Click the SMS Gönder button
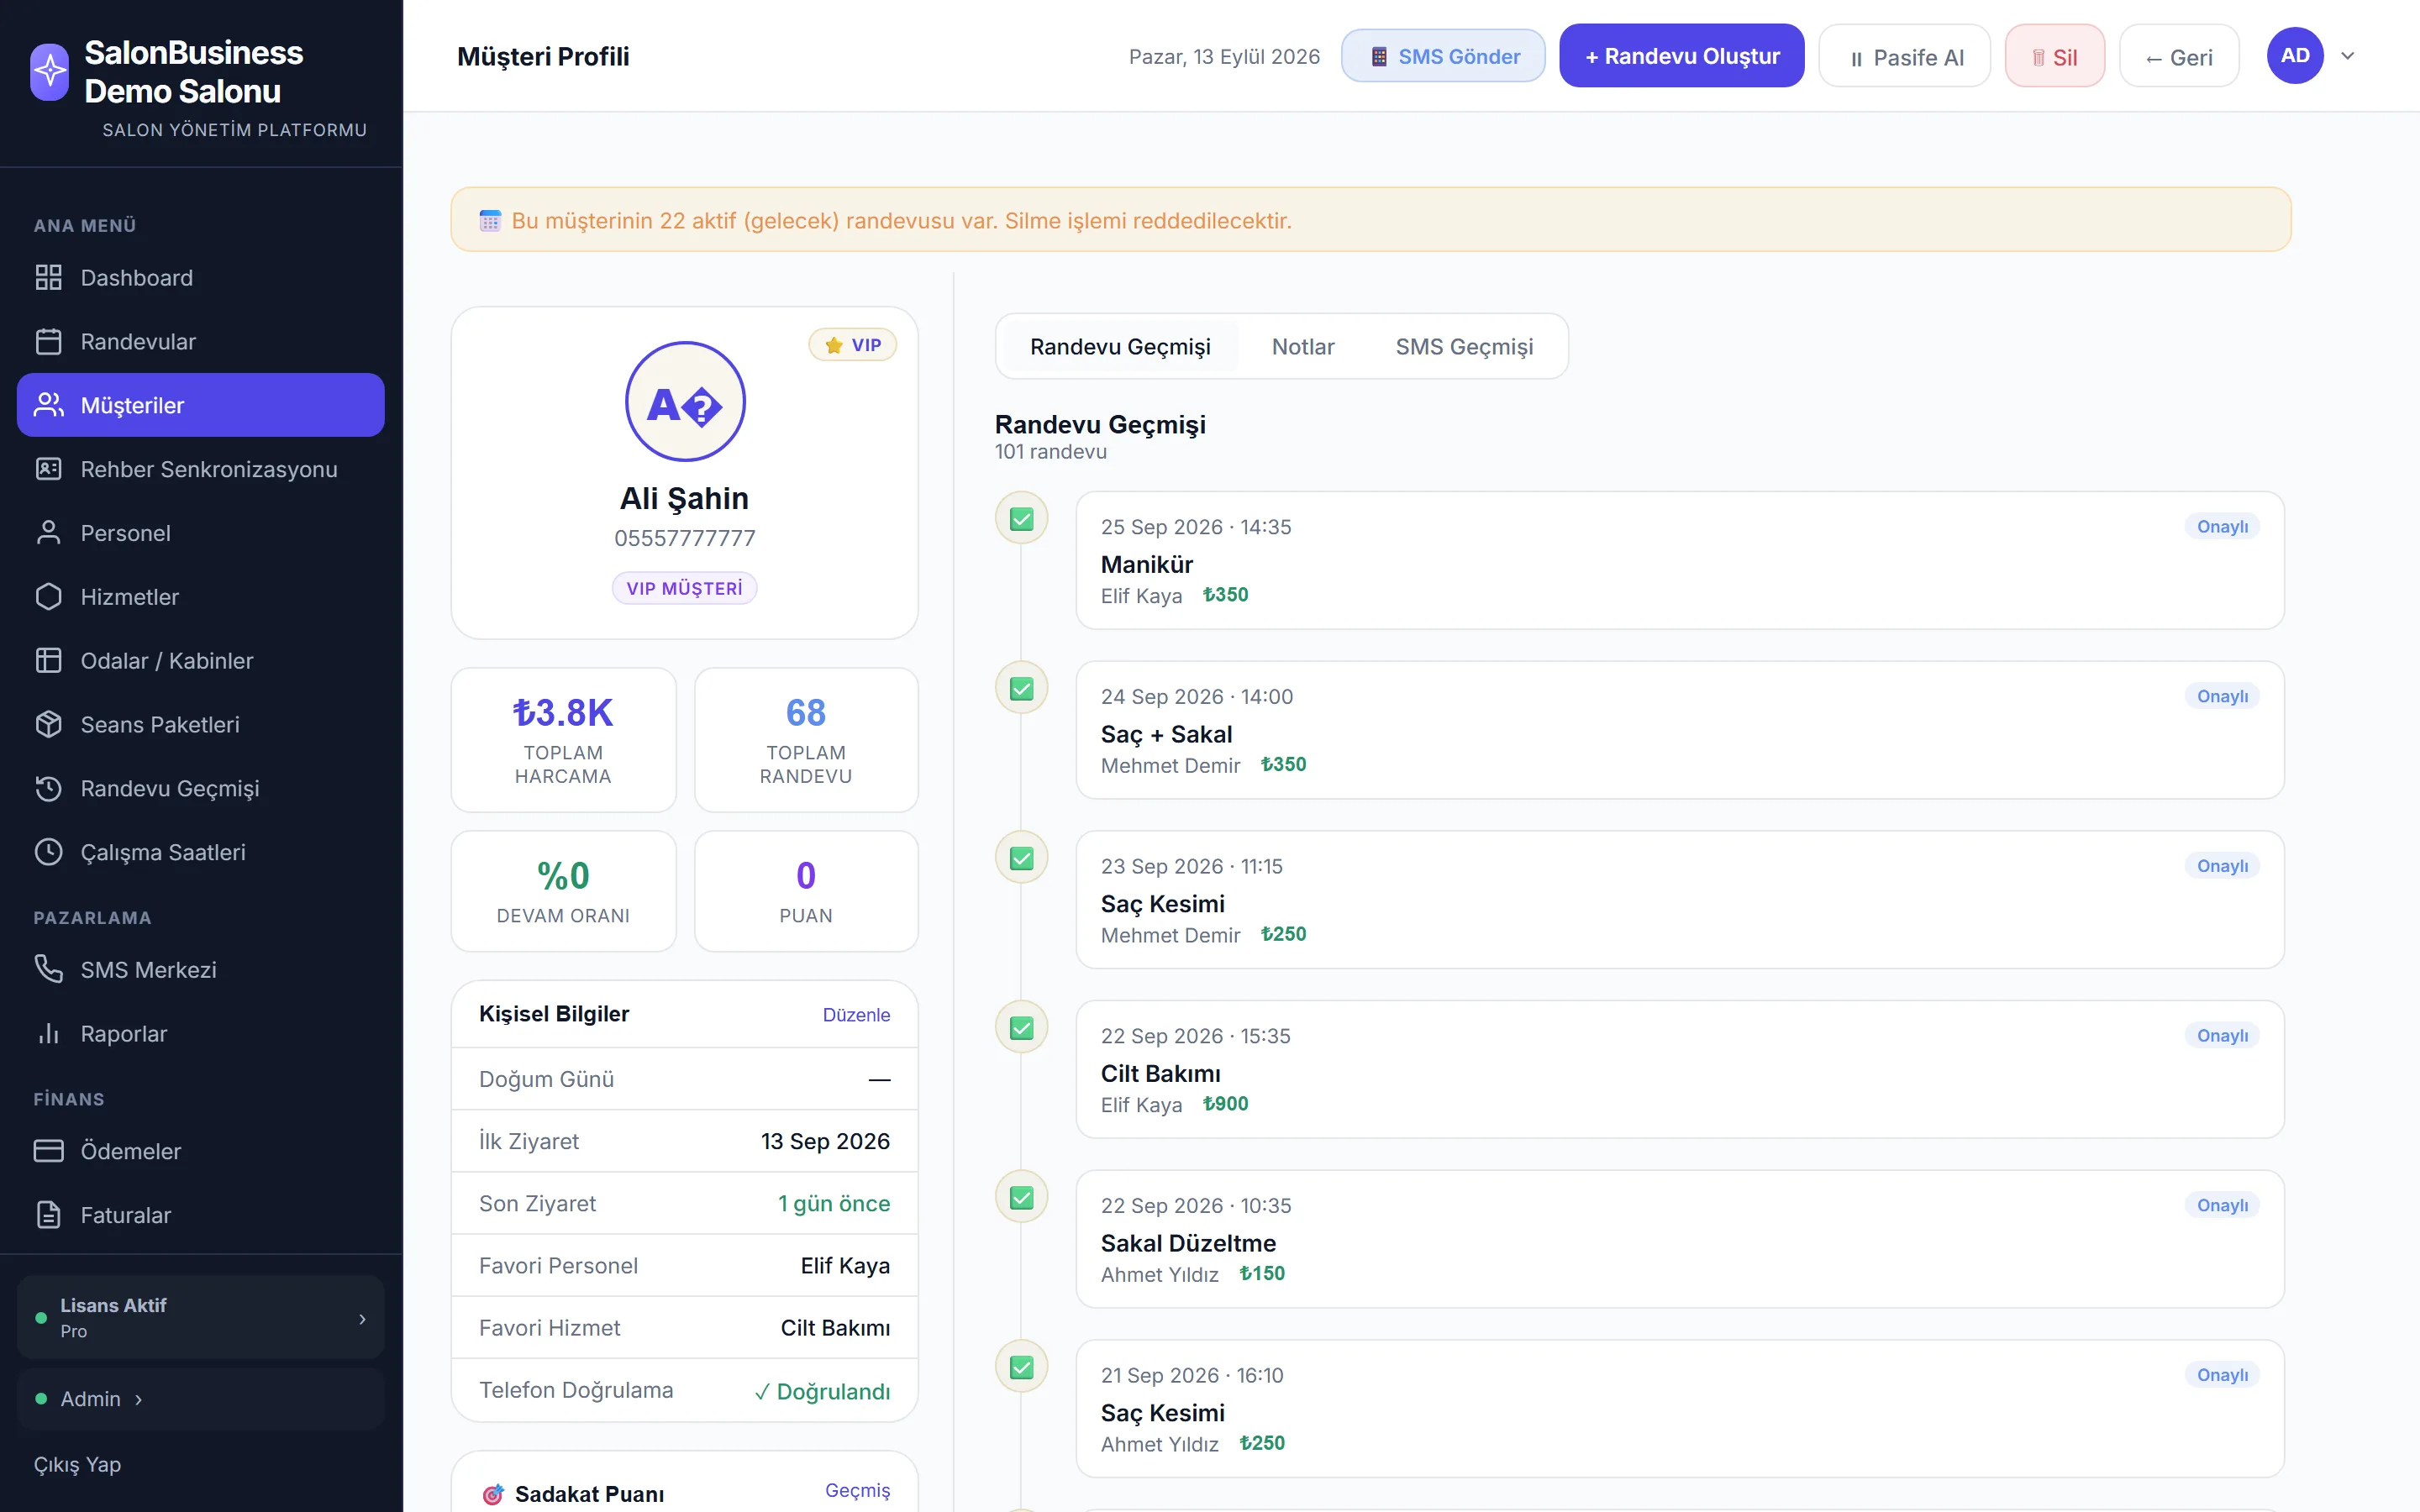Screen dimensions: 2420x1512 [x=1443, y=56]
